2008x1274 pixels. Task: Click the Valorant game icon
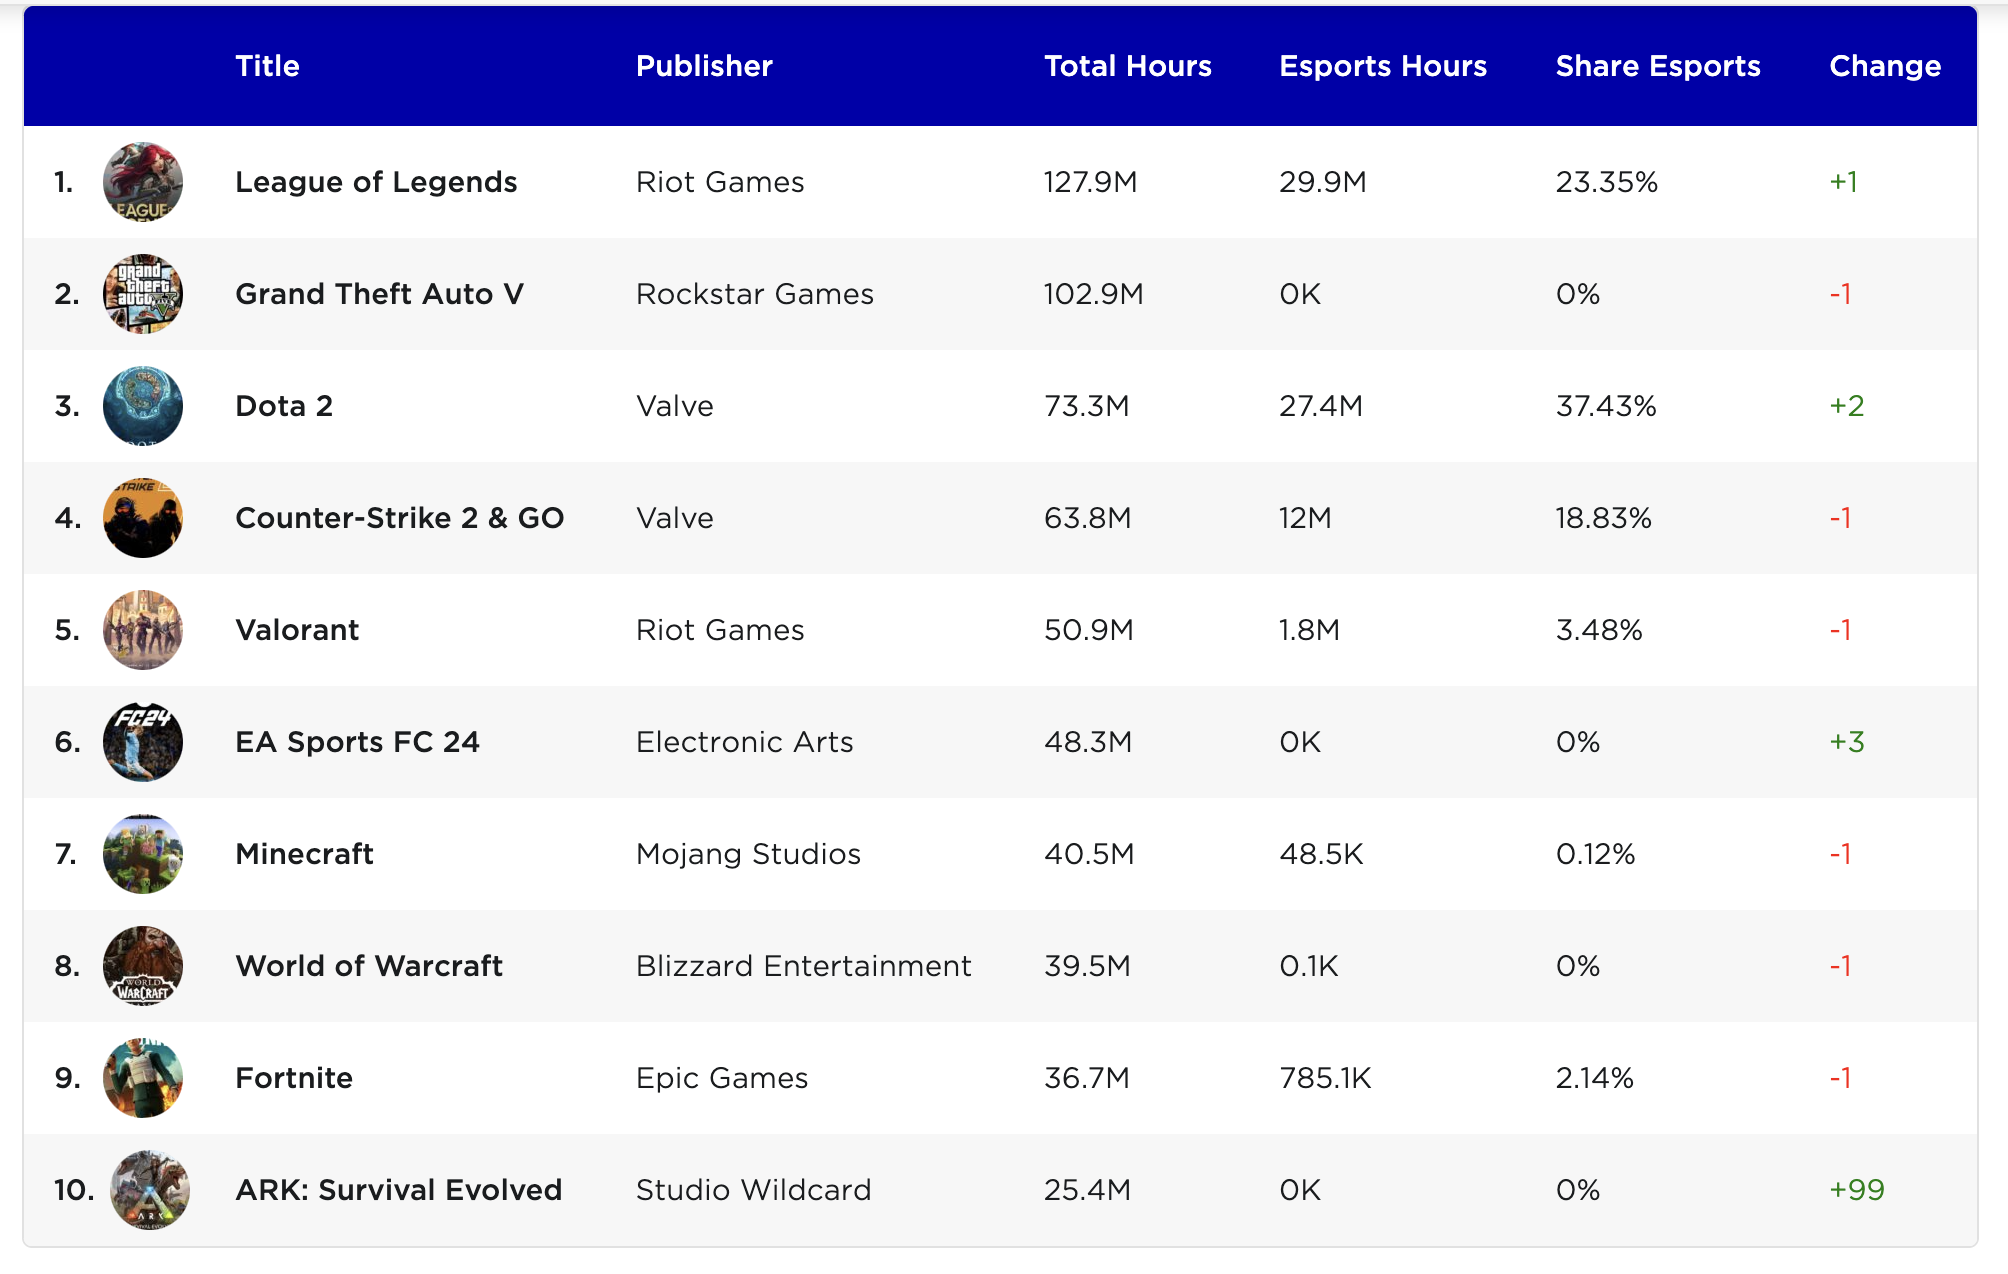pos(143,630)
